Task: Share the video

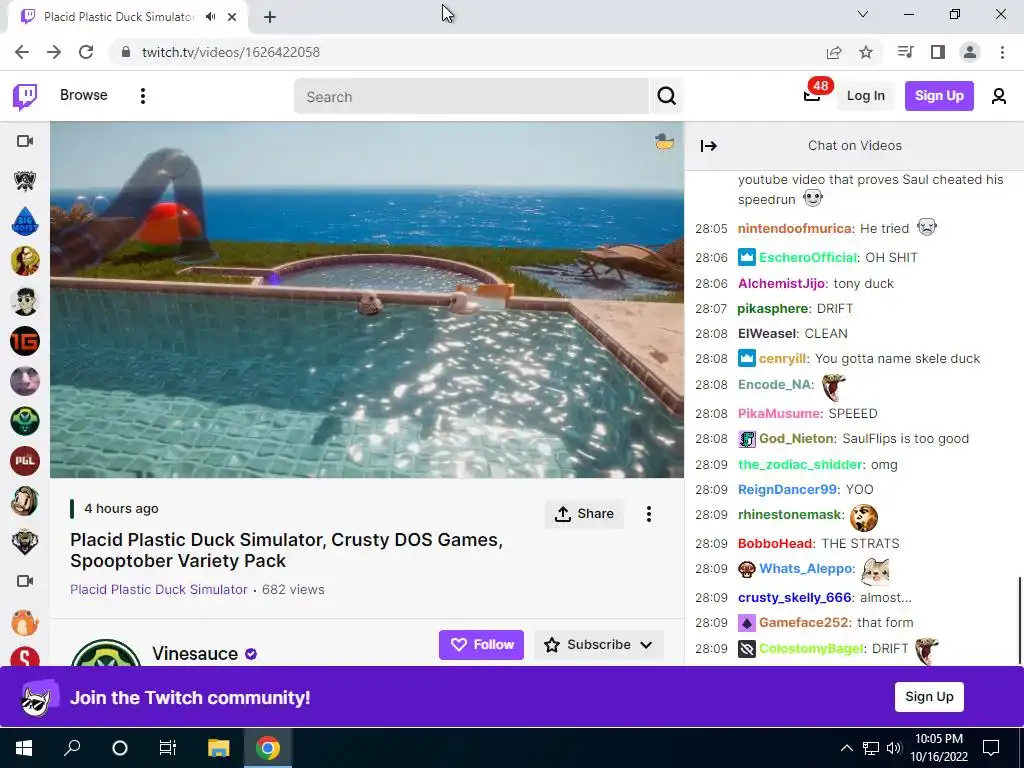Action: click(x=584, y=514)
